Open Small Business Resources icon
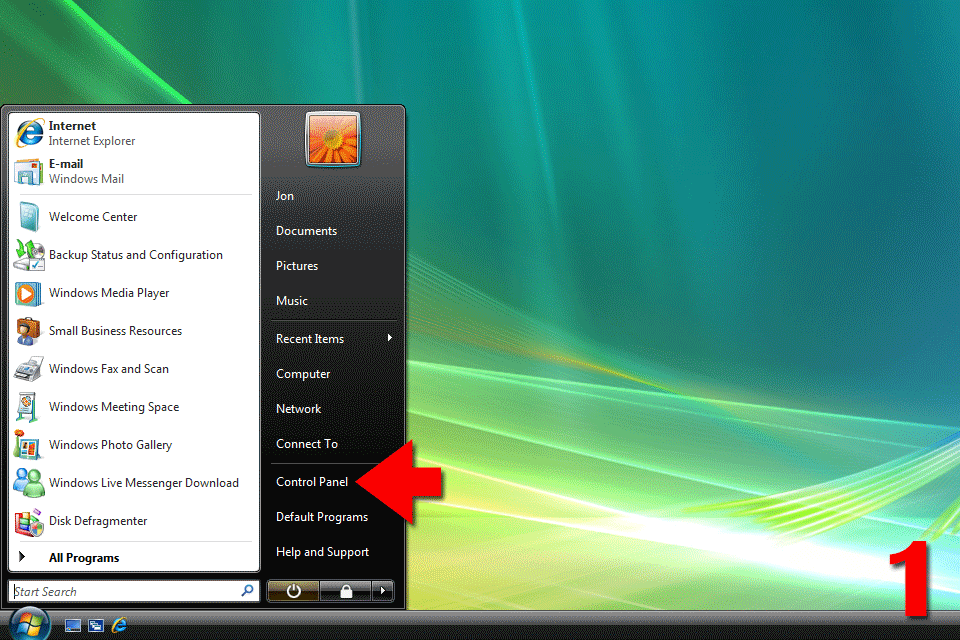The height and width of the screenshot is (640, 960). 28,331
